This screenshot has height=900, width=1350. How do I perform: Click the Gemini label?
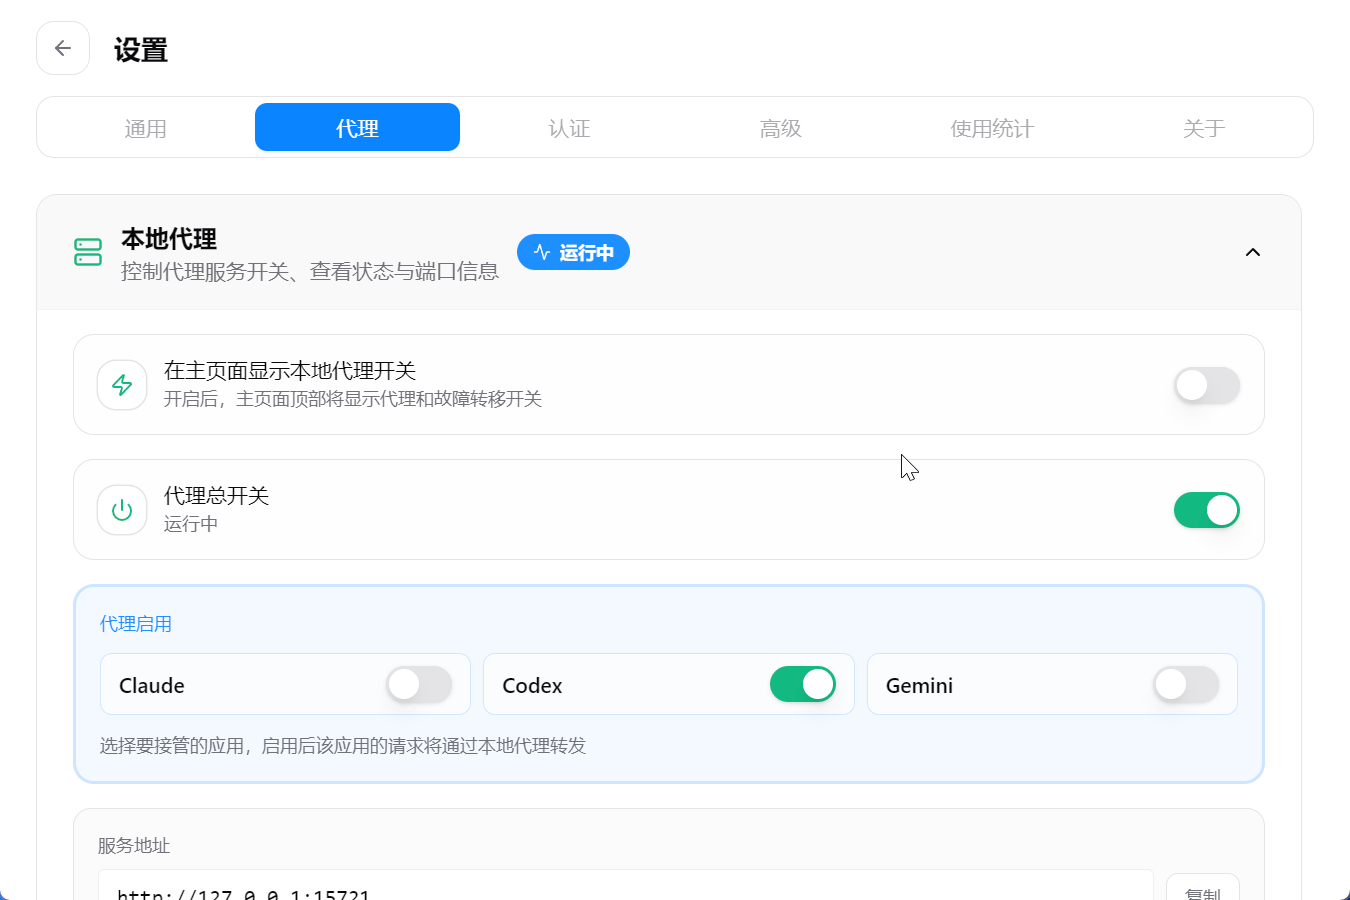tap(919, 686)
